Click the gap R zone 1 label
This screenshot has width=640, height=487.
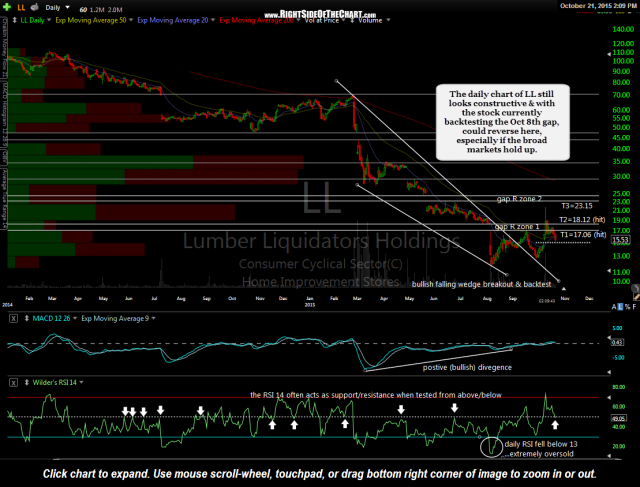coord(517,227)
